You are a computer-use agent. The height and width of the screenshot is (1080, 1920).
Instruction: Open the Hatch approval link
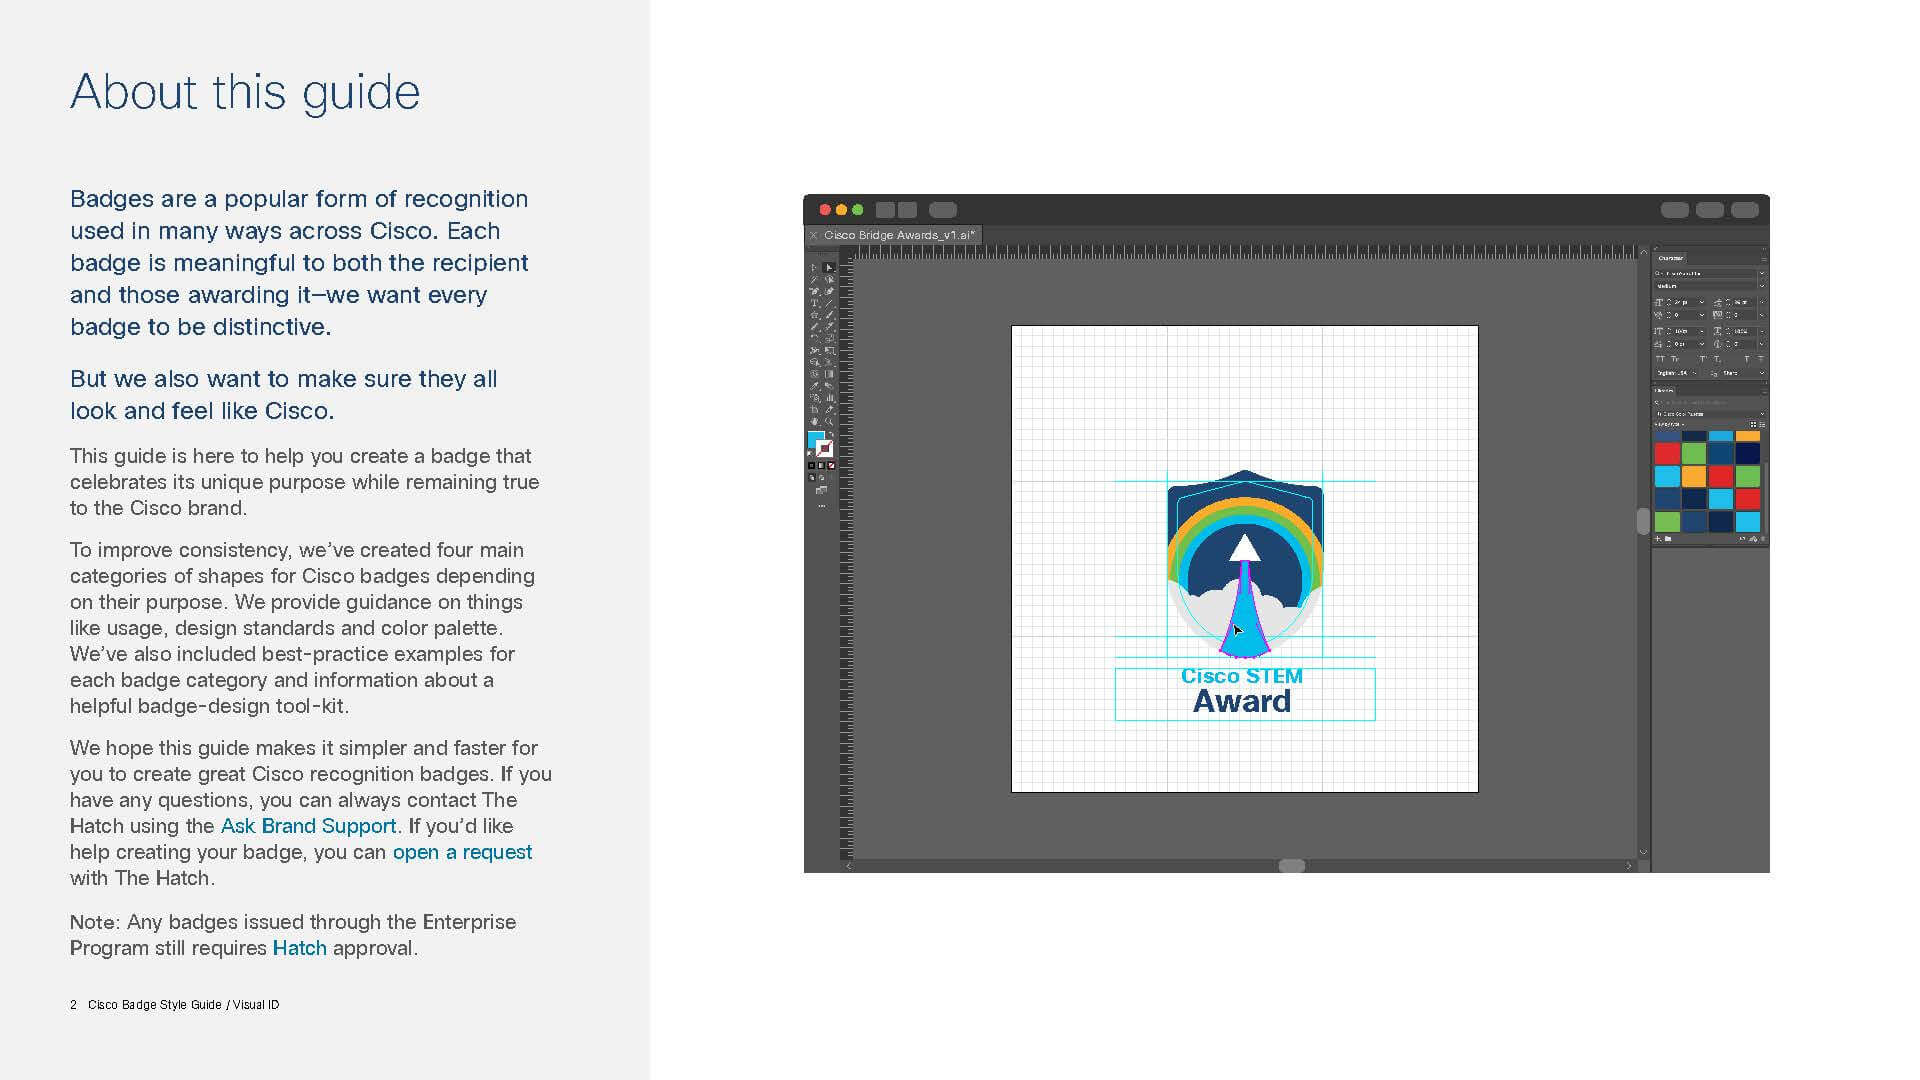300,948
